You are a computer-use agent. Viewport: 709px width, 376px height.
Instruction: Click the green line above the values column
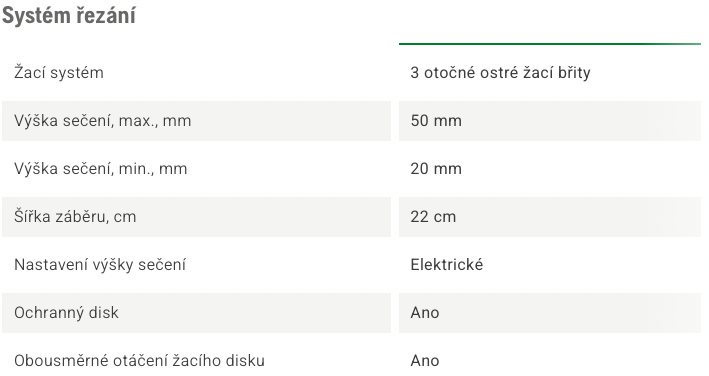coord(550,44)
